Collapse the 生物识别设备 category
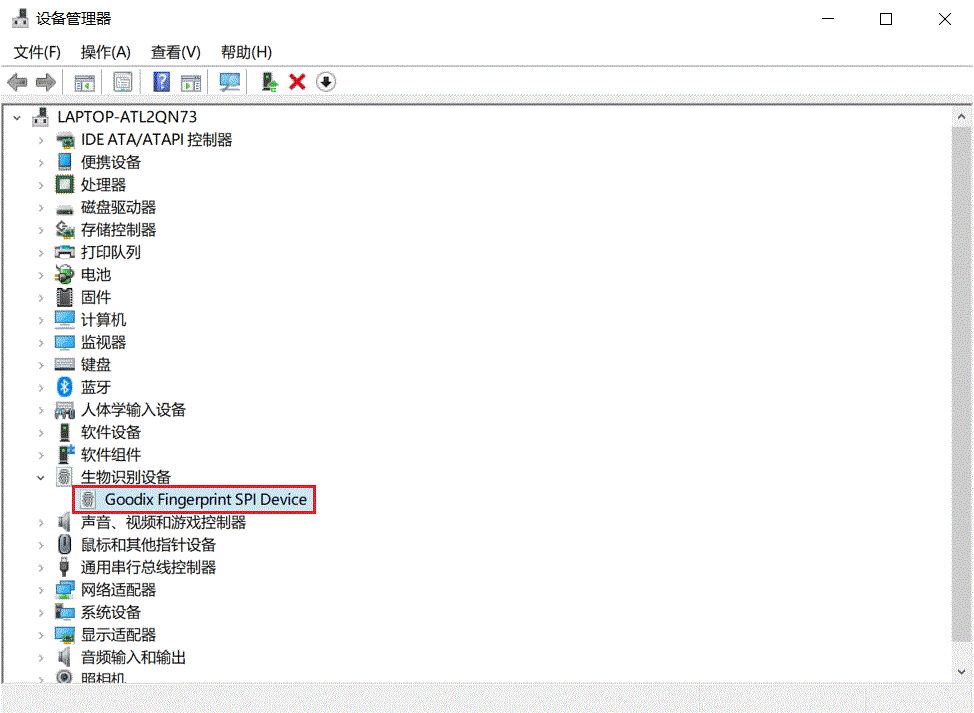Viewport: 974px width, 713px height. click(41, 478)
